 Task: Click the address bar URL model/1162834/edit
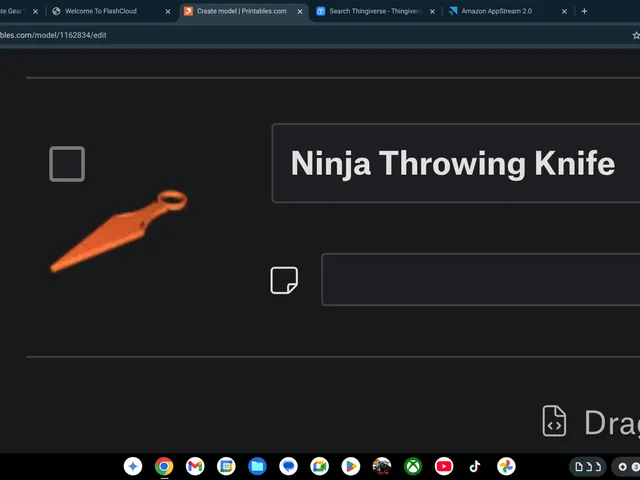point(53,35)
